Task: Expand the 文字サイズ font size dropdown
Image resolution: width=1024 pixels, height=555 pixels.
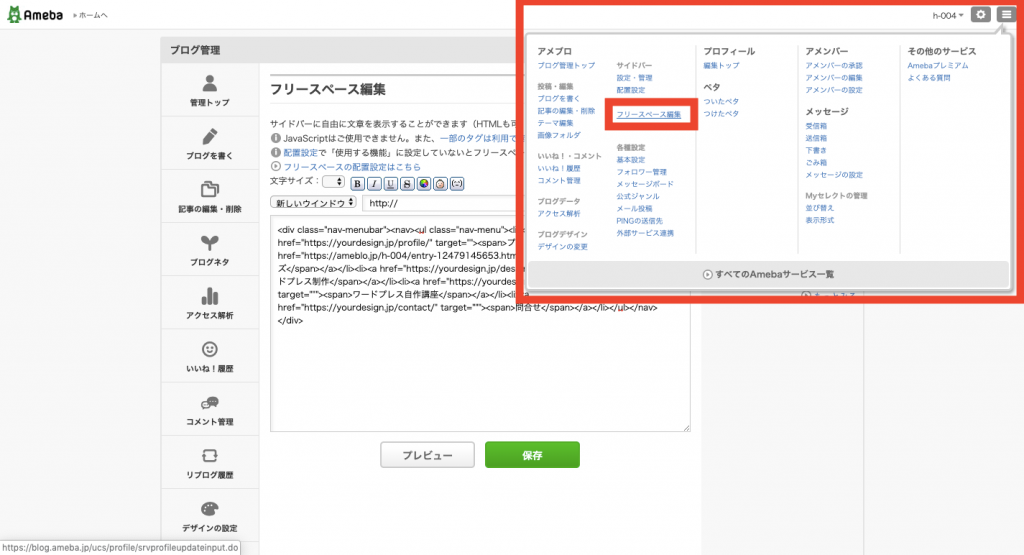Action: point(334,182)
